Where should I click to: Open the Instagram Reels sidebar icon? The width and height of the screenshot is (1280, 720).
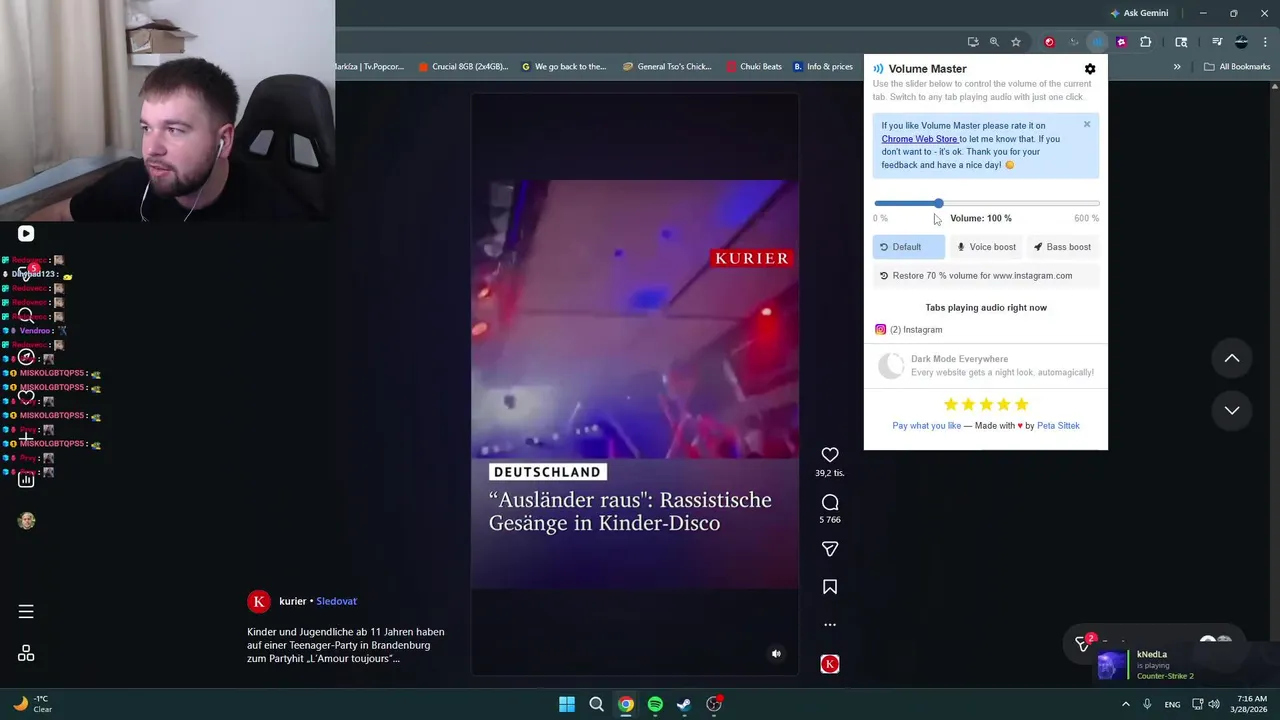(x=26, y=233)
